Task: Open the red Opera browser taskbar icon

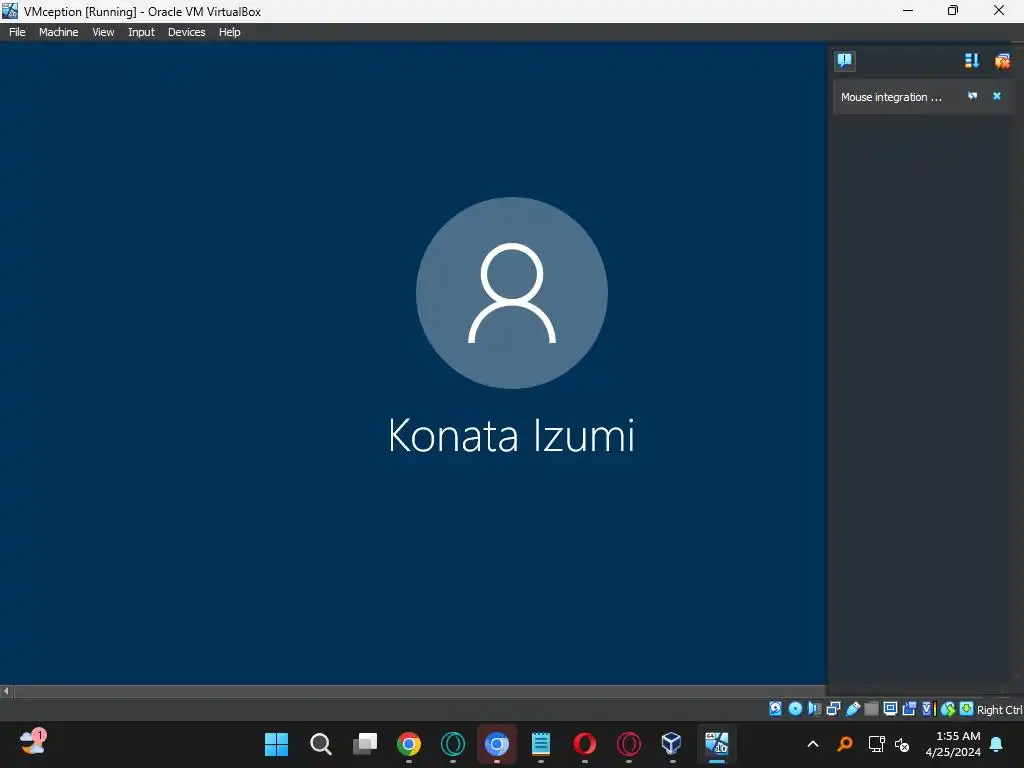Action: pos(584,744)
